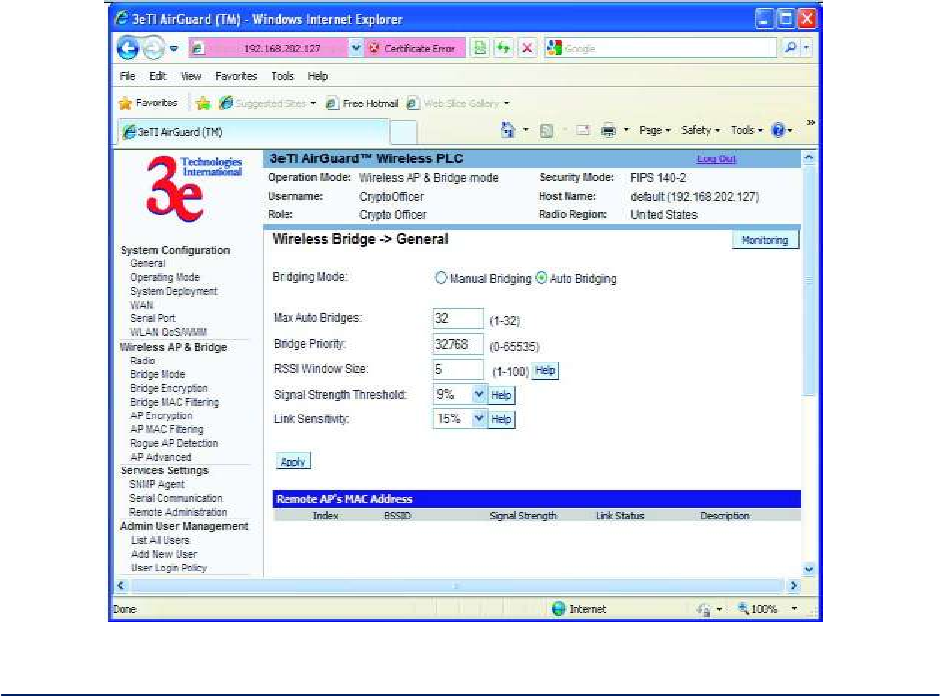This screenshot has width=940, height=696.
Task: Open the Edit menu
Action: (x=158, y=76)
